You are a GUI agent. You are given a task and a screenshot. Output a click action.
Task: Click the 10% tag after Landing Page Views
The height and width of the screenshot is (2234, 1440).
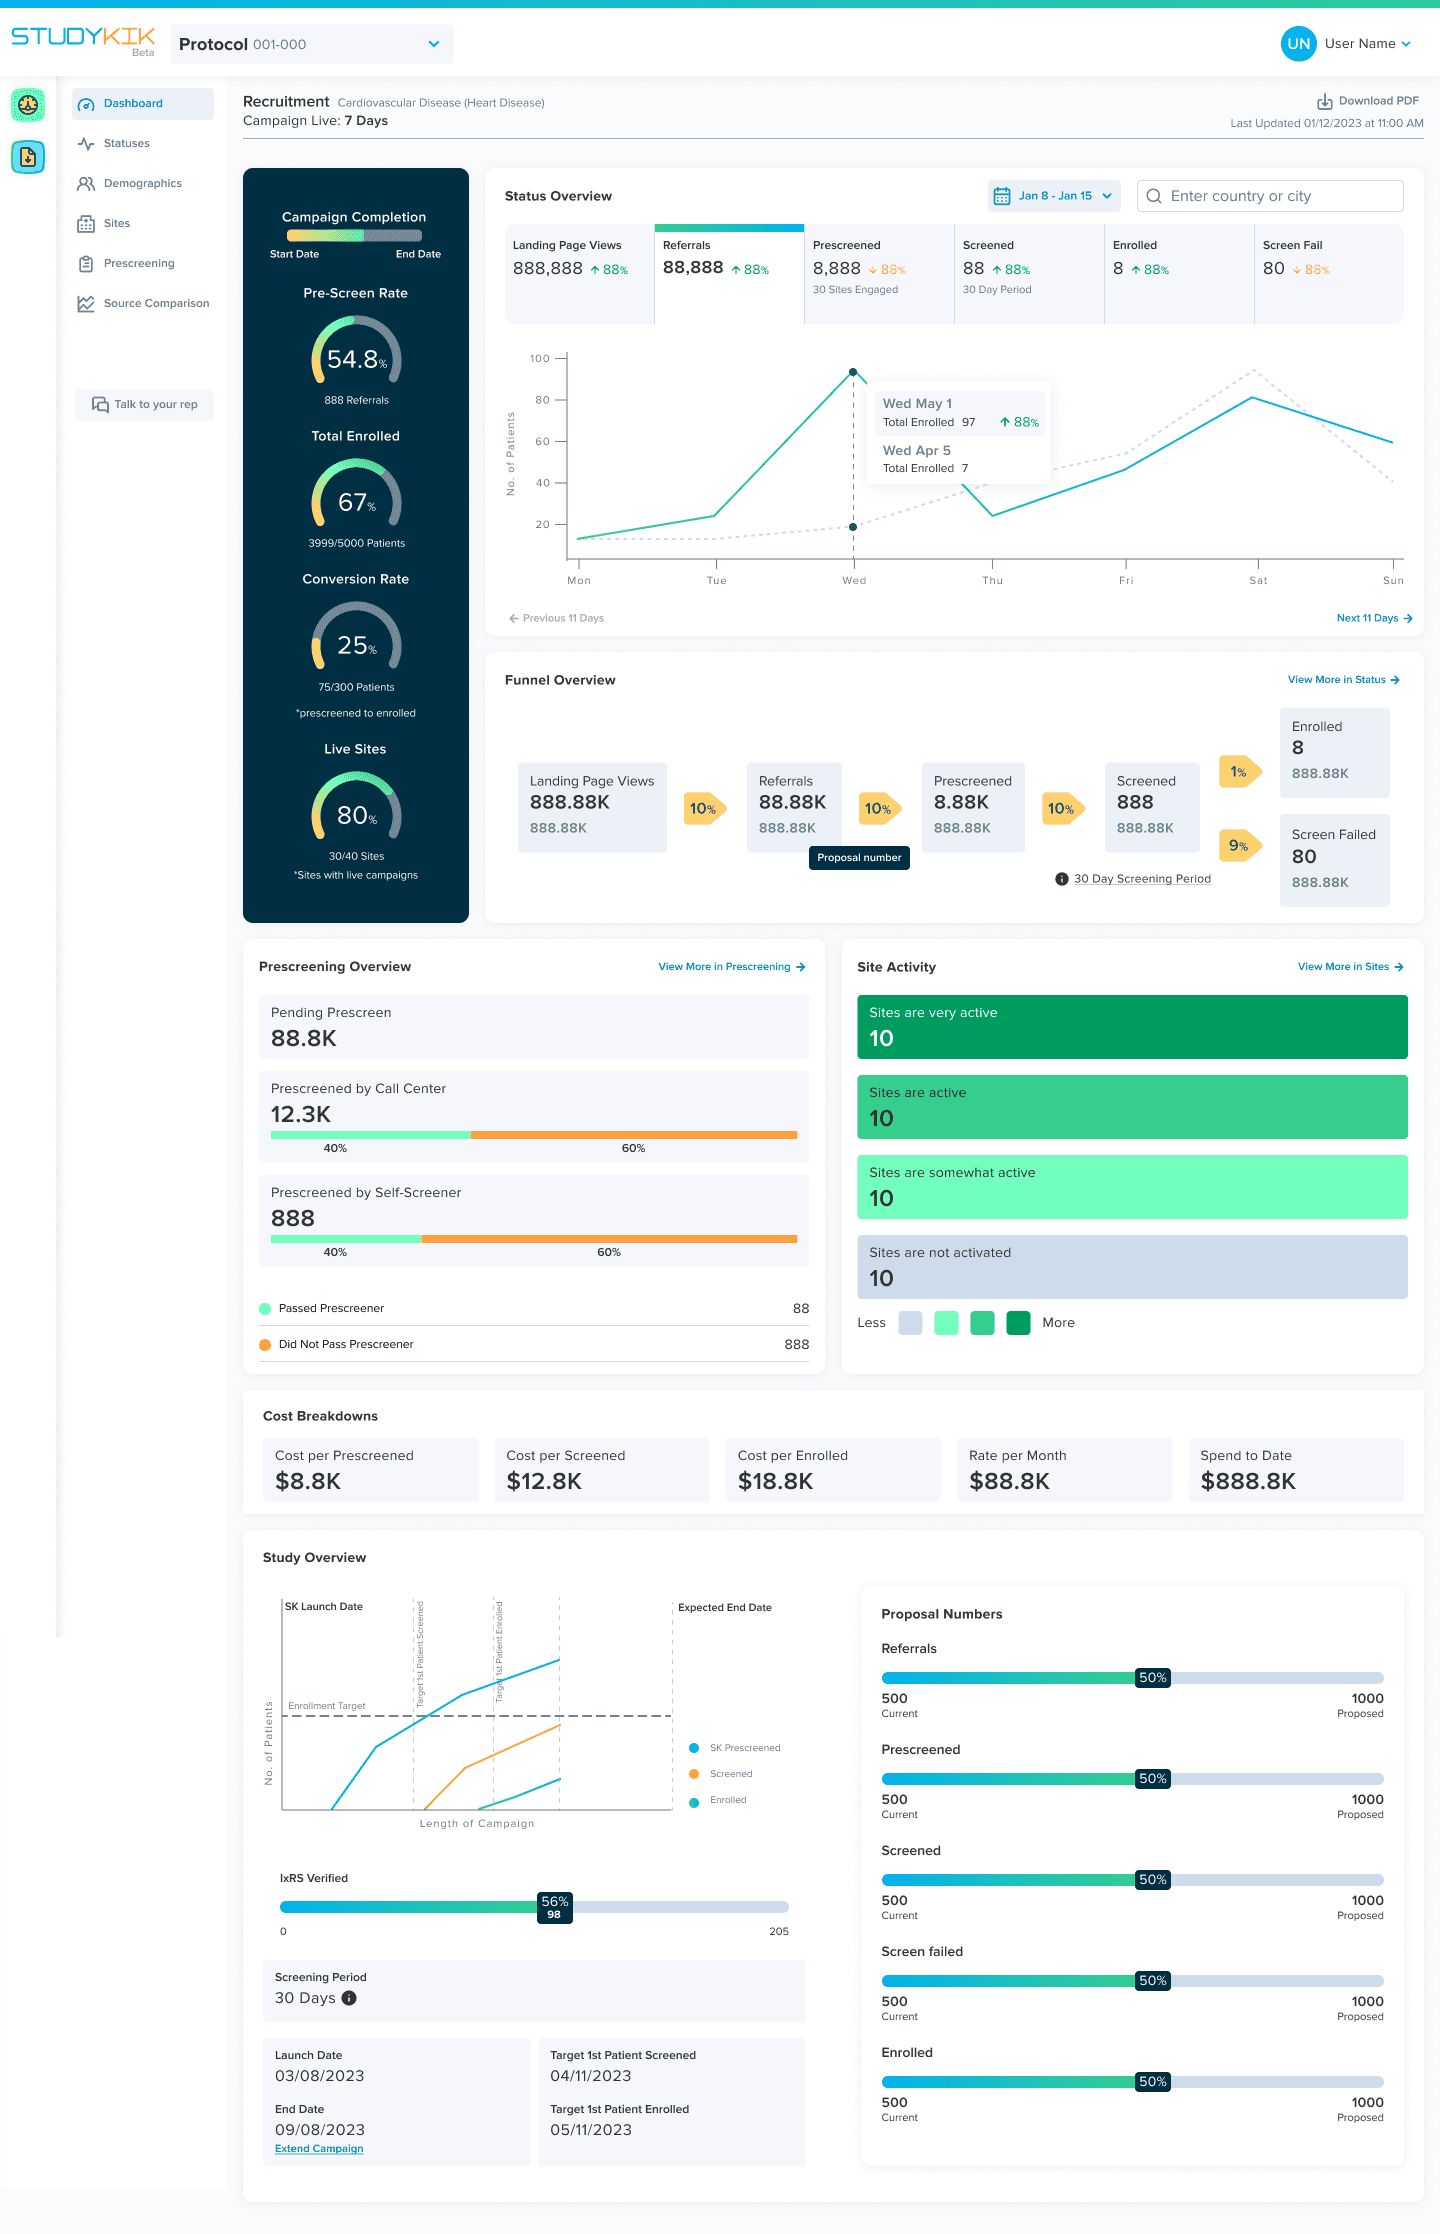pyautogui.click(x=705, y=809)
